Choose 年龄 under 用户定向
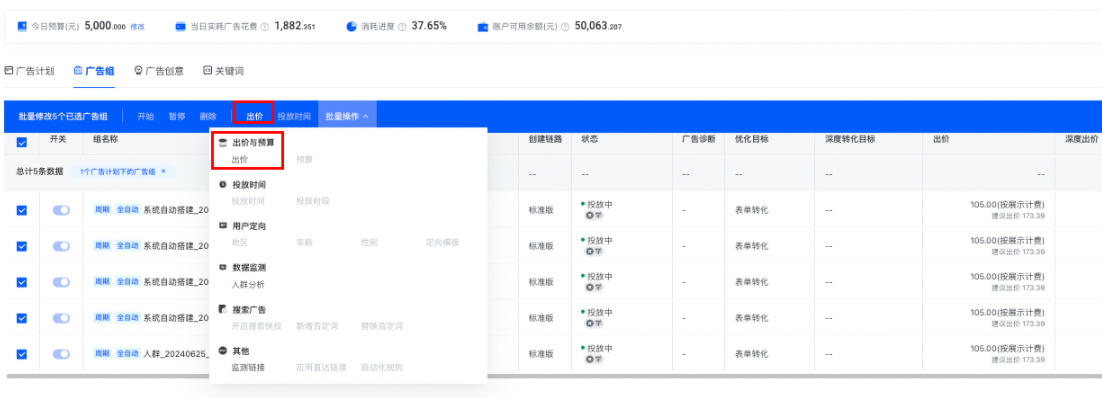 click(304, 243)
